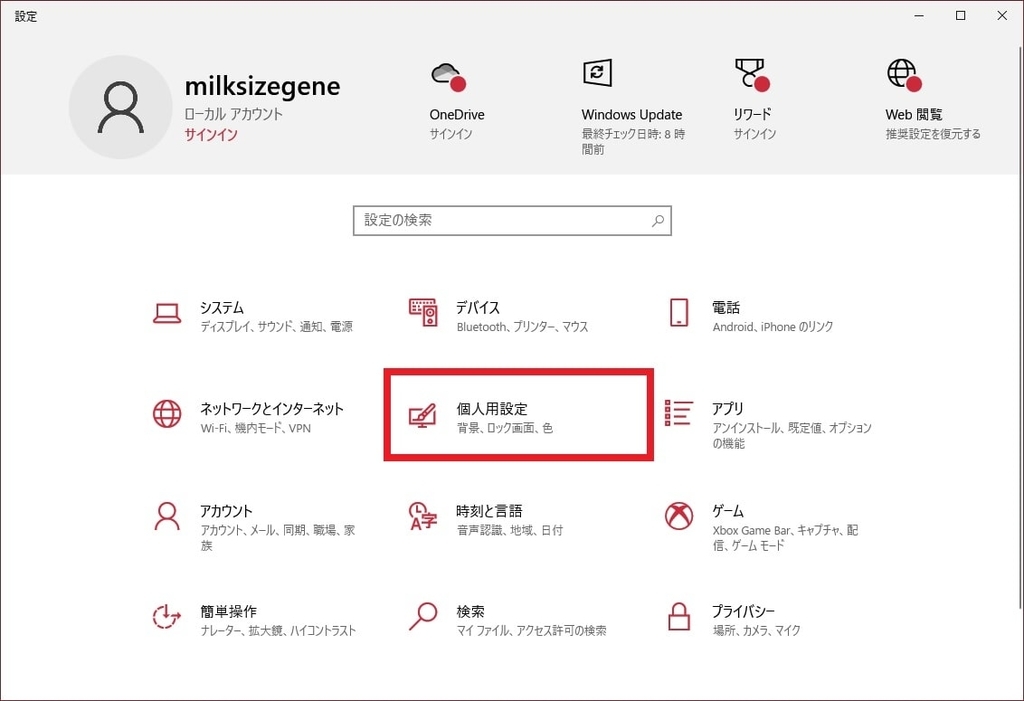Select the プライバシー category title
This screenshot has width=1024, height=701.
743,611
